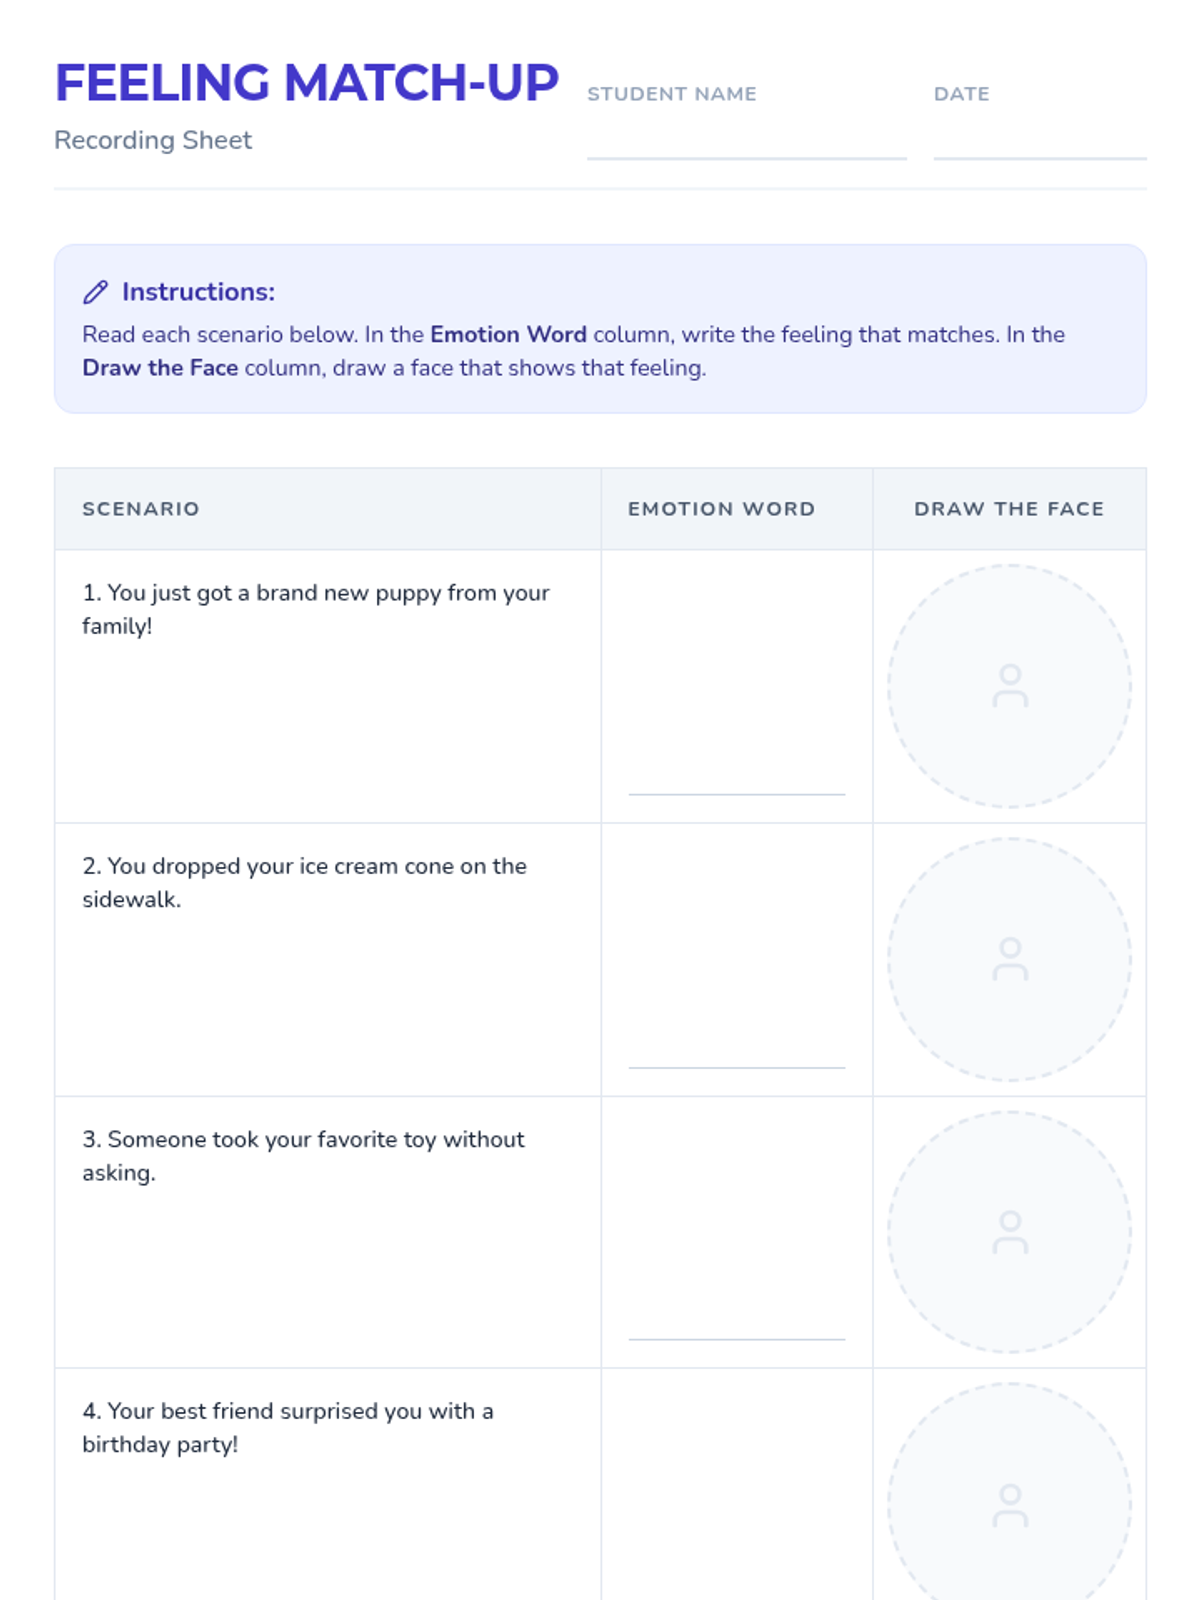The height and width of the screenshot is (1600, 1200).
Task: Click the Feeling Match-Up title
Action: [x=306, y=83]
